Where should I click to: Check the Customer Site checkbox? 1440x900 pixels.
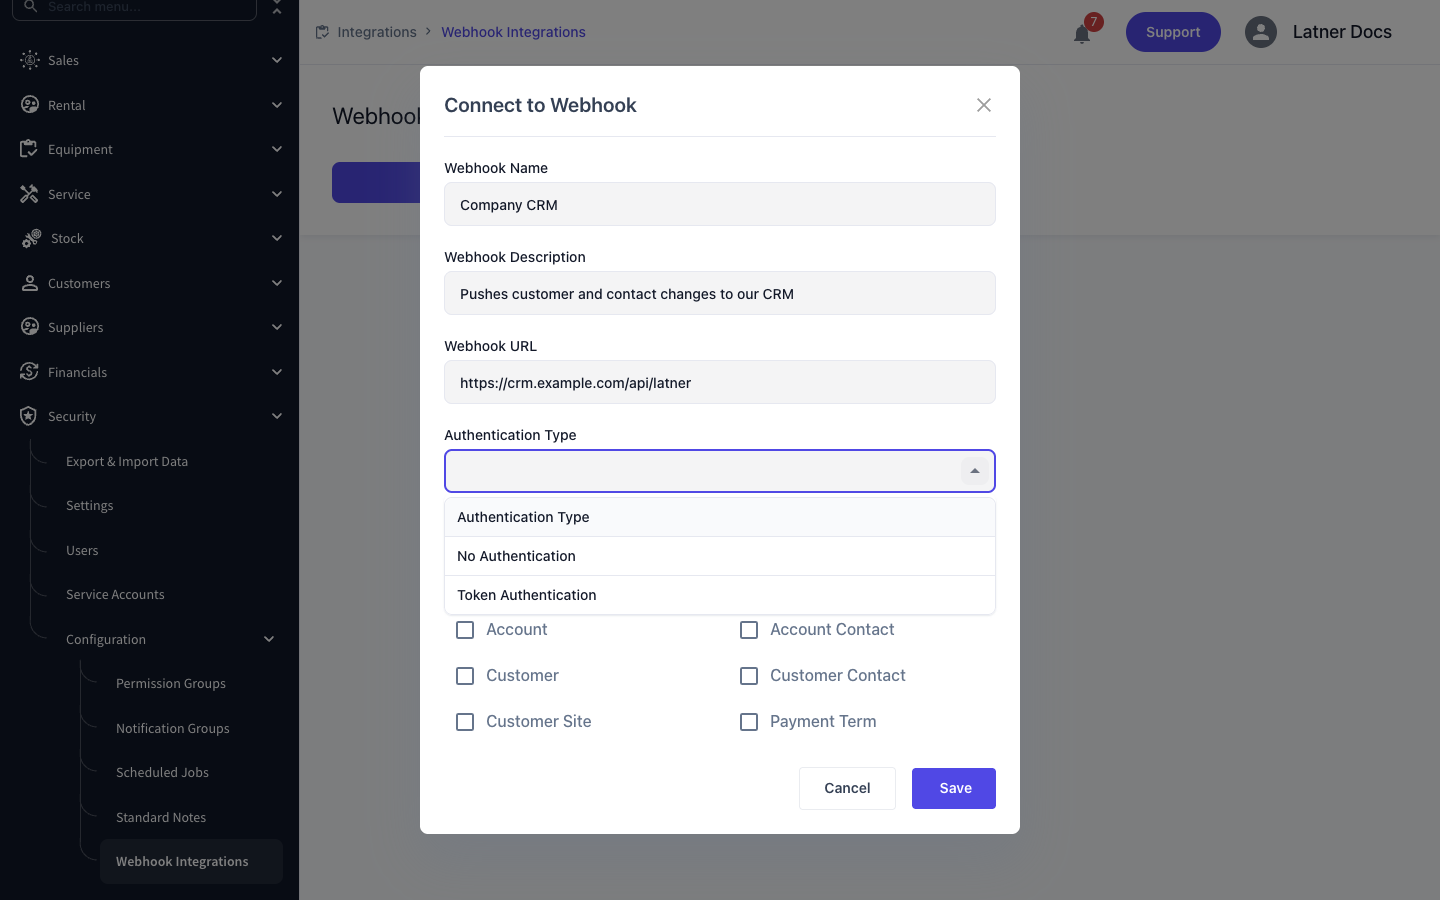tap(465, 722)
